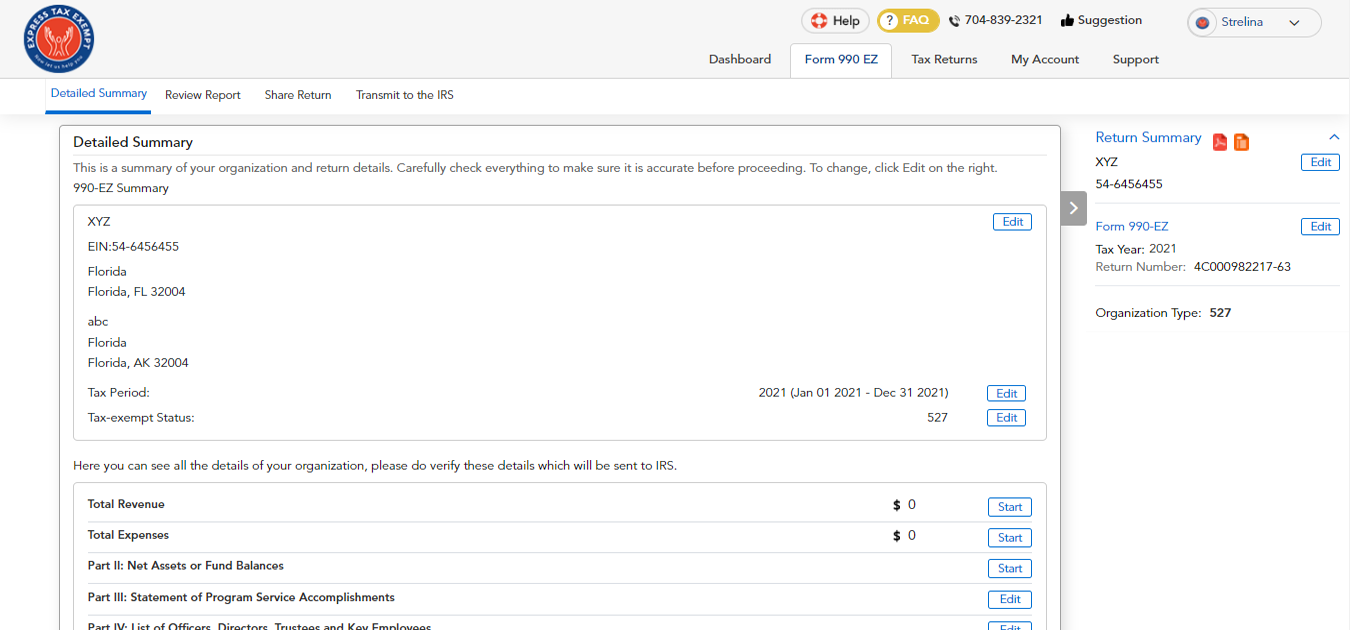The height and width of the screenshot is (630, 1350).
Task: Click the Strelina user avatar icon
Action: (1203, 23)
